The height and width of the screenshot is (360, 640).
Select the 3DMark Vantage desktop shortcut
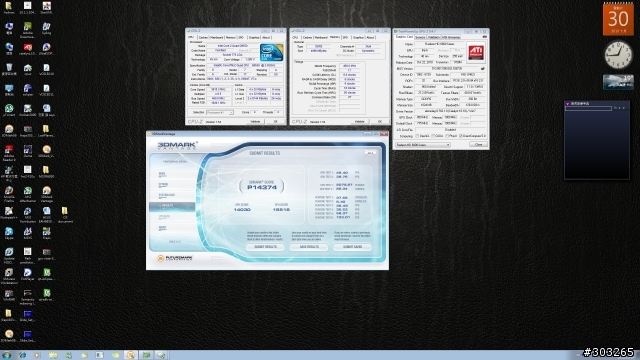(47, 194)
